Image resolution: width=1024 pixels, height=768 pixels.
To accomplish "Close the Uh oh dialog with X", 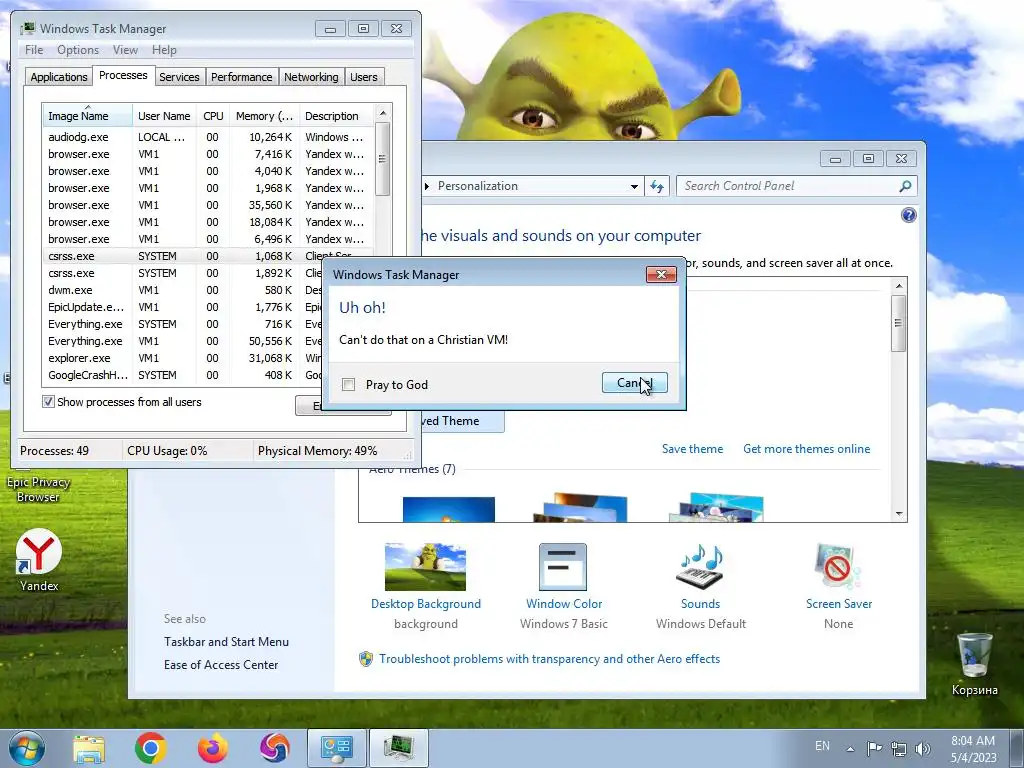I will (x=661, y=274).
